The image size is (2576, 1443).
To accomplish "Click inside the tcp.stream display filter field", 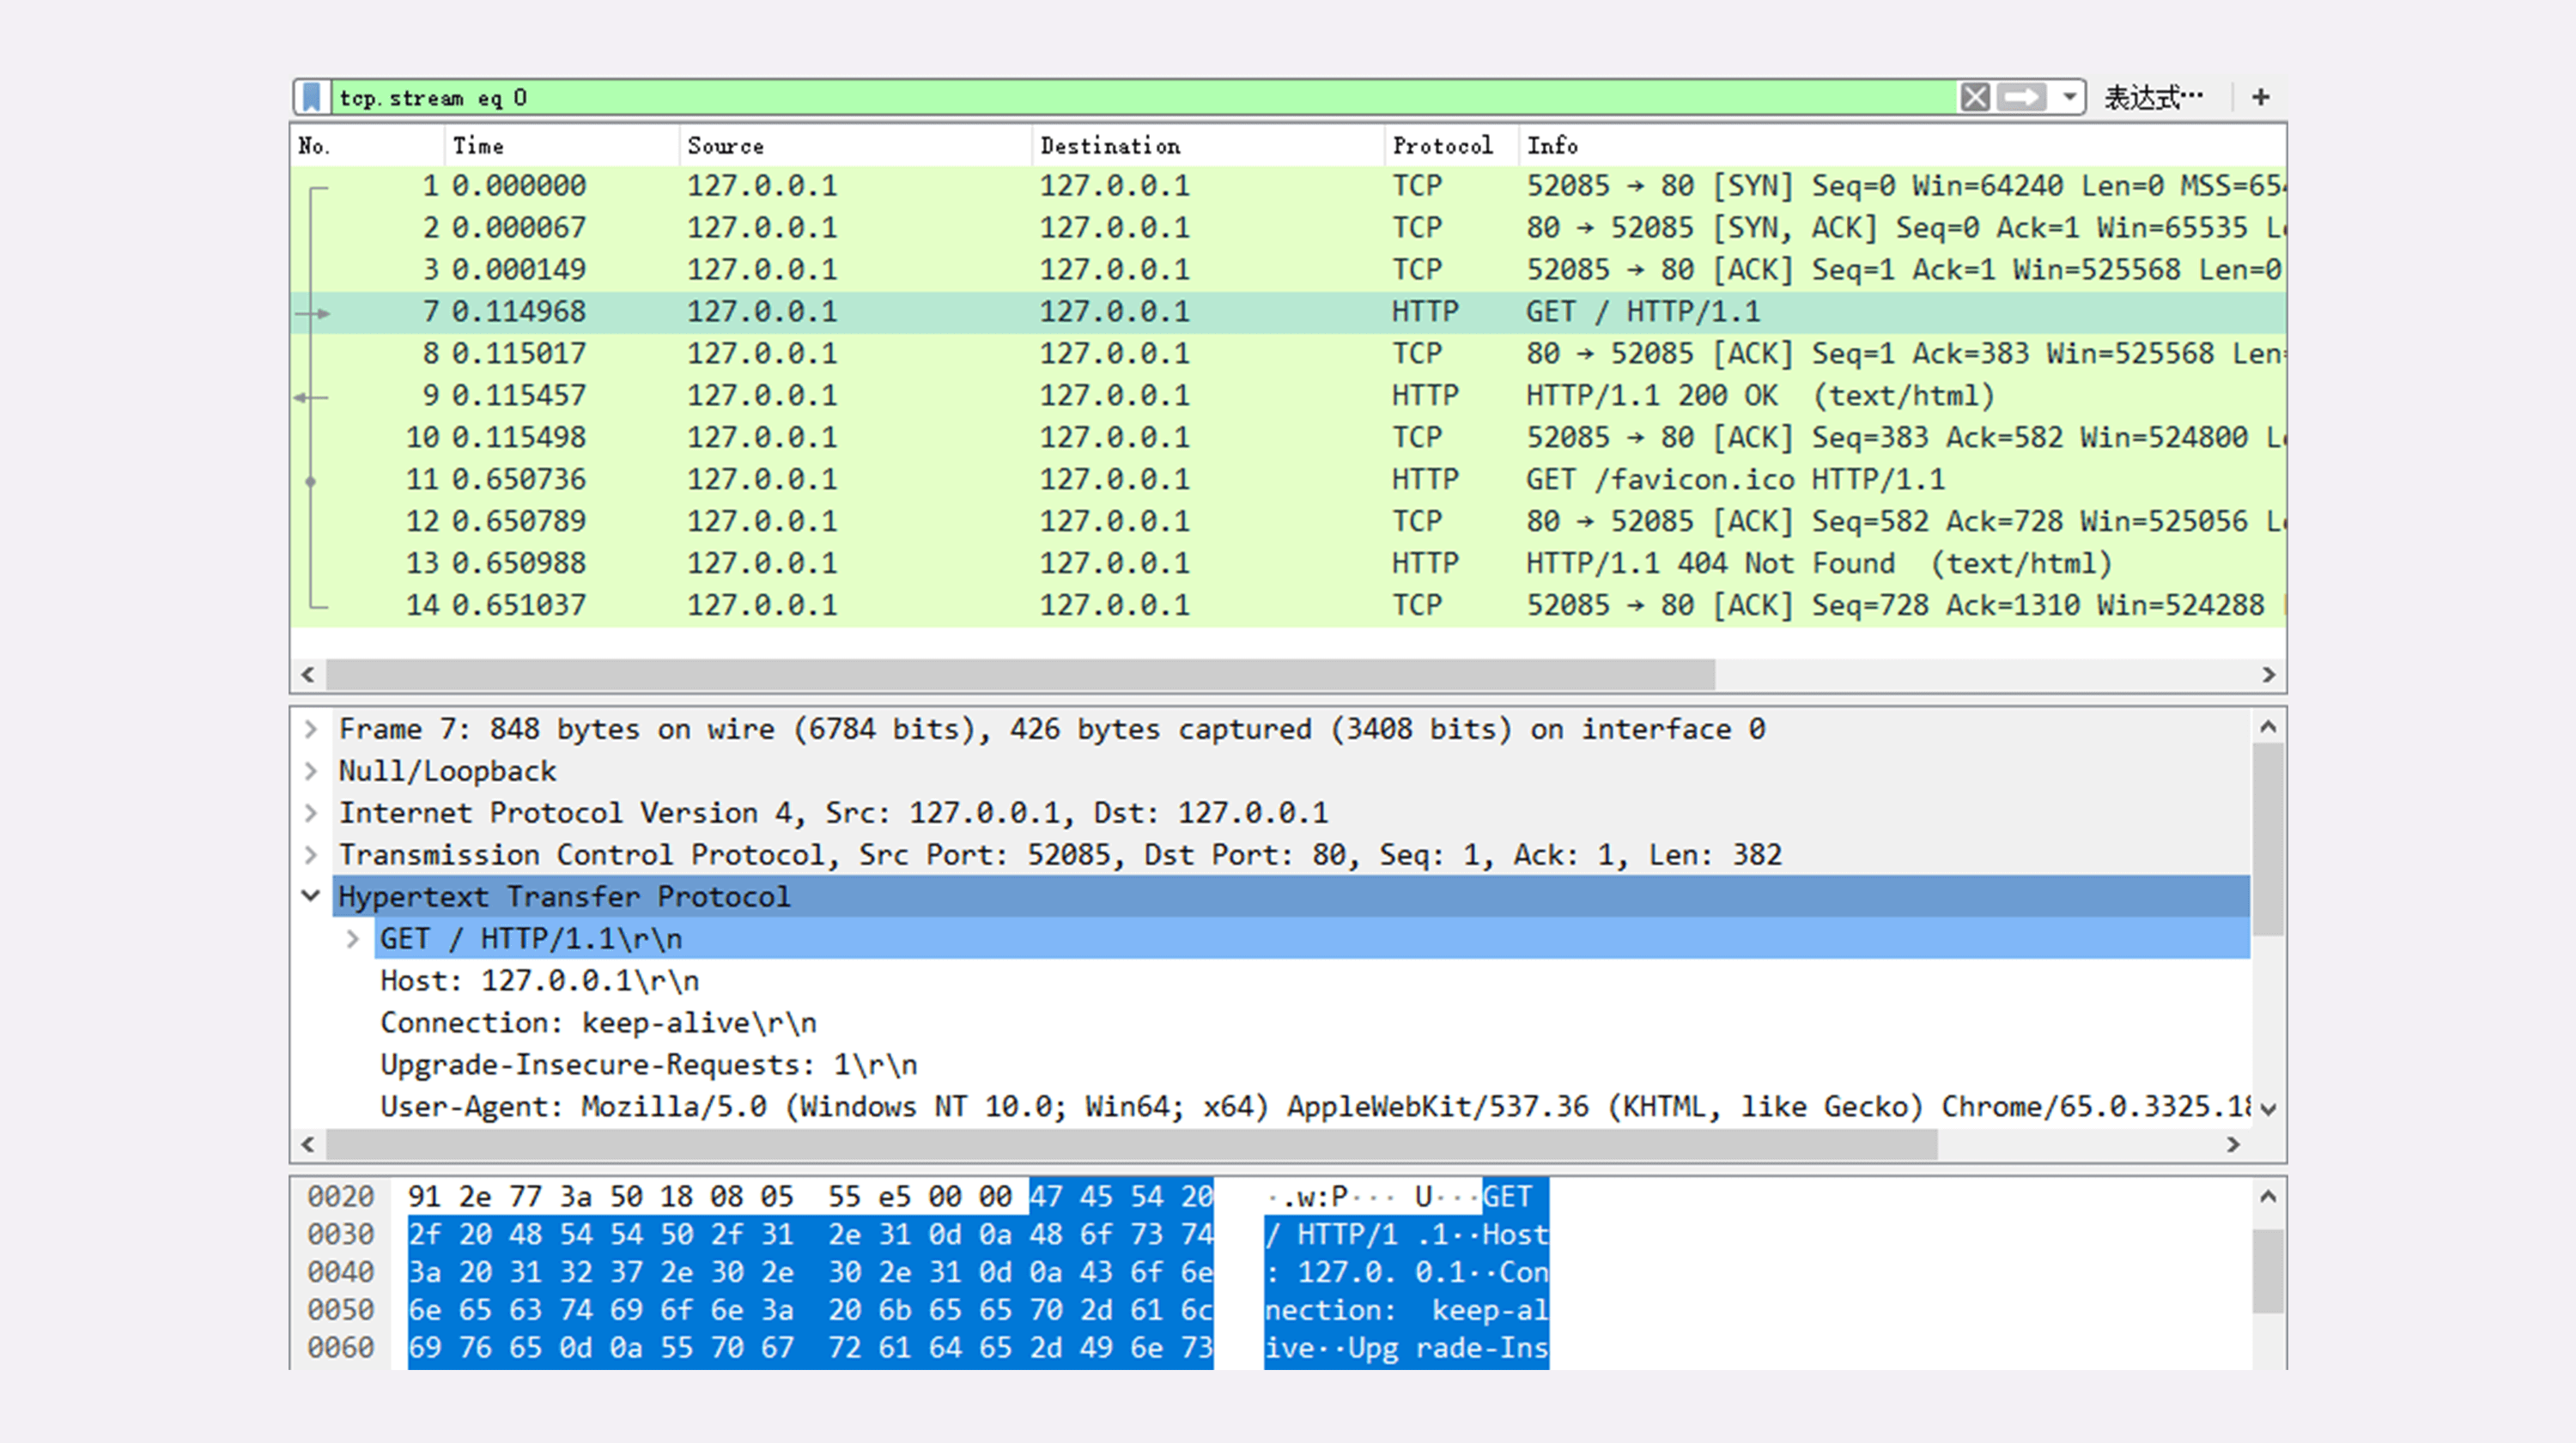I will (1100, 97).
